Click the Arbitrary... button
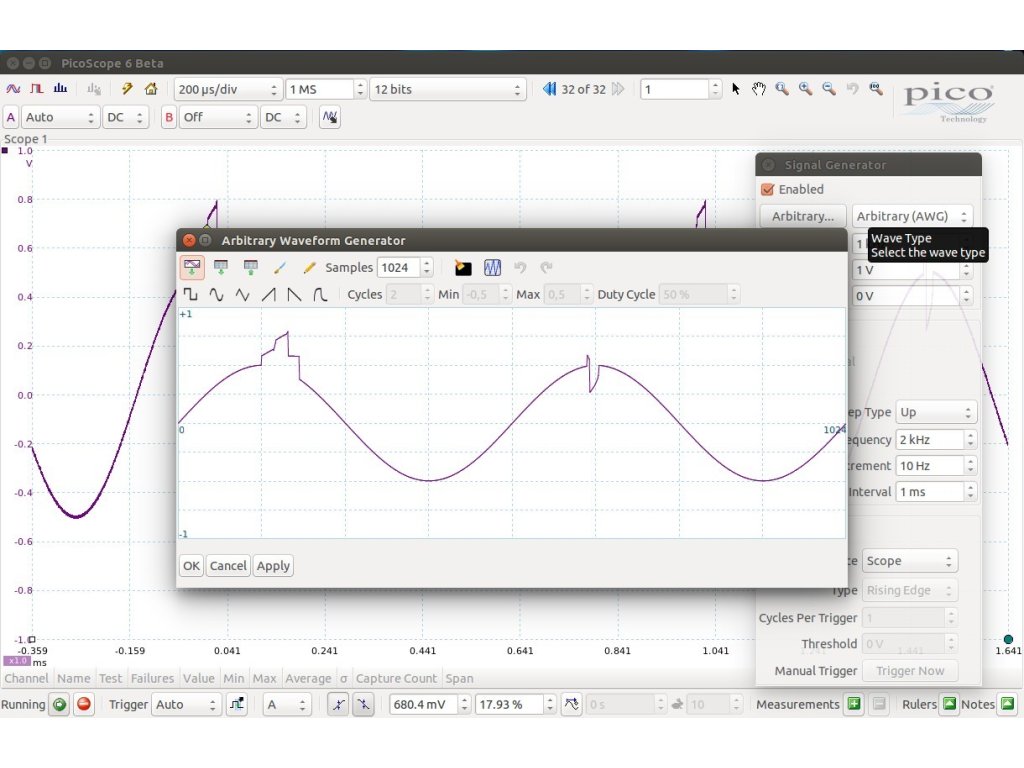The height and width of the screenshot is (768, 1024). (x=803, y=216)
